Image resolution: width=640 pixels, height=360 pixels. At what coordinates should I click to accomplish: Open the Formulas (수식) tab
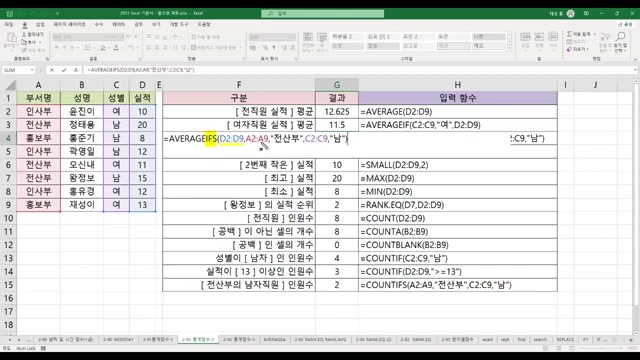[x=99, y=24]
